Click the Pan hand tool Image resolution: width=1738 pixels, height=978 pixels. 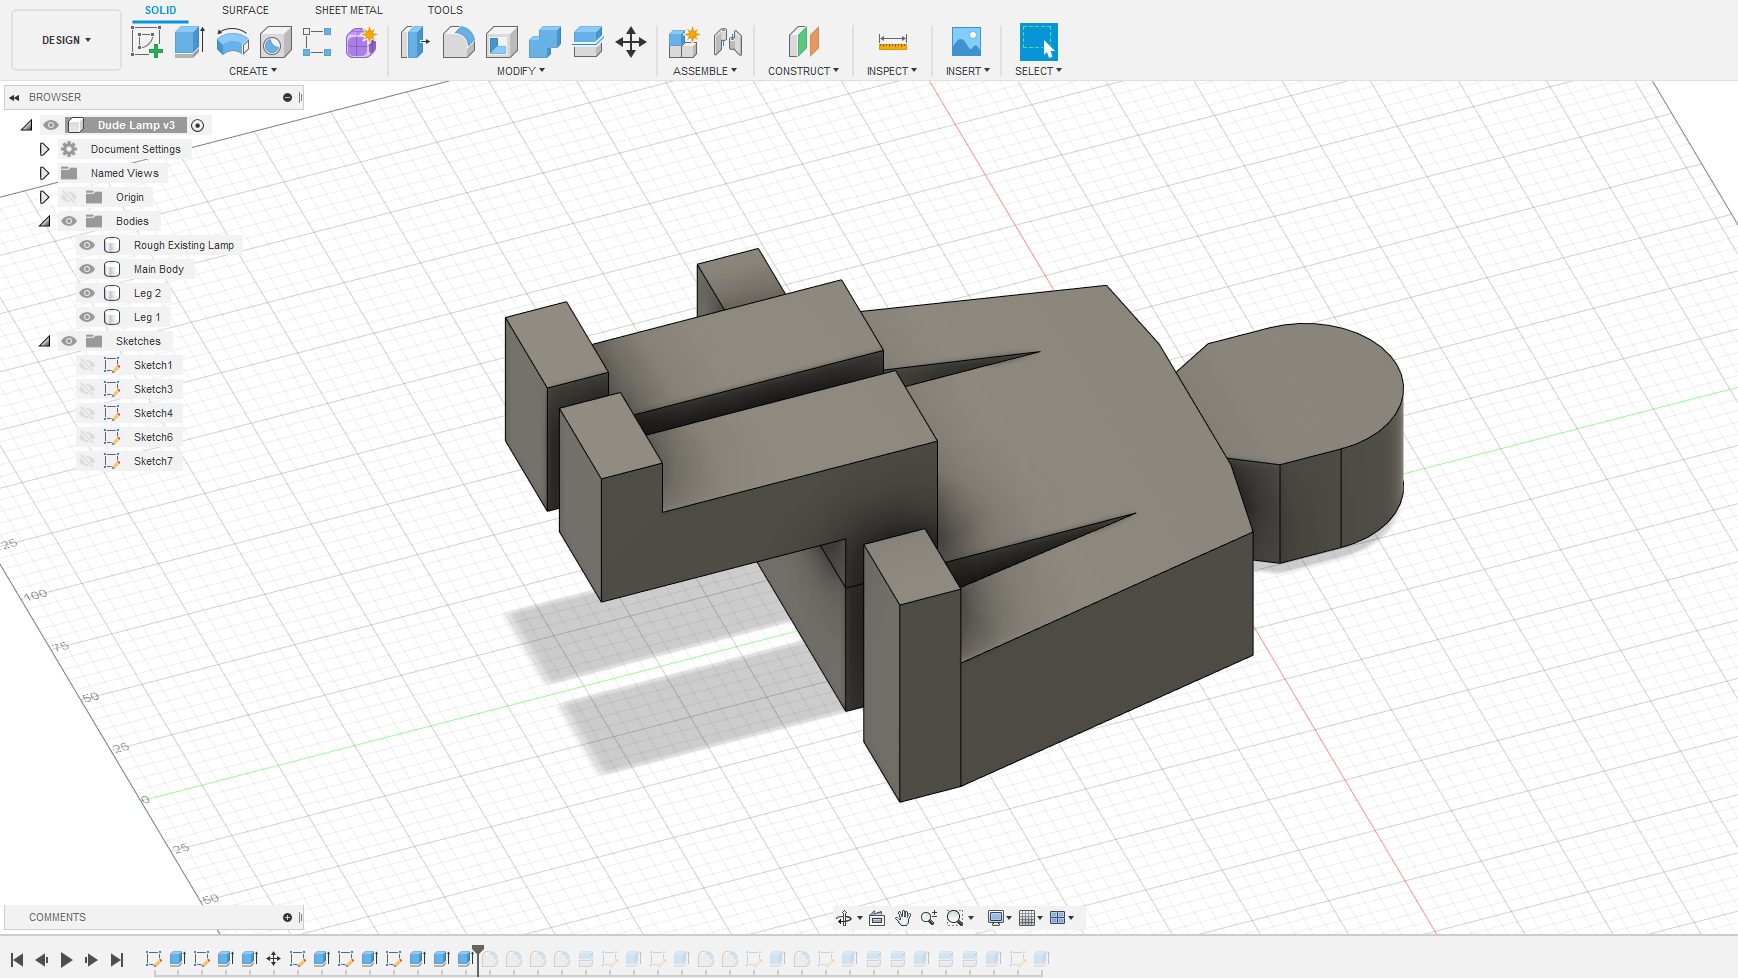point(903,918)
